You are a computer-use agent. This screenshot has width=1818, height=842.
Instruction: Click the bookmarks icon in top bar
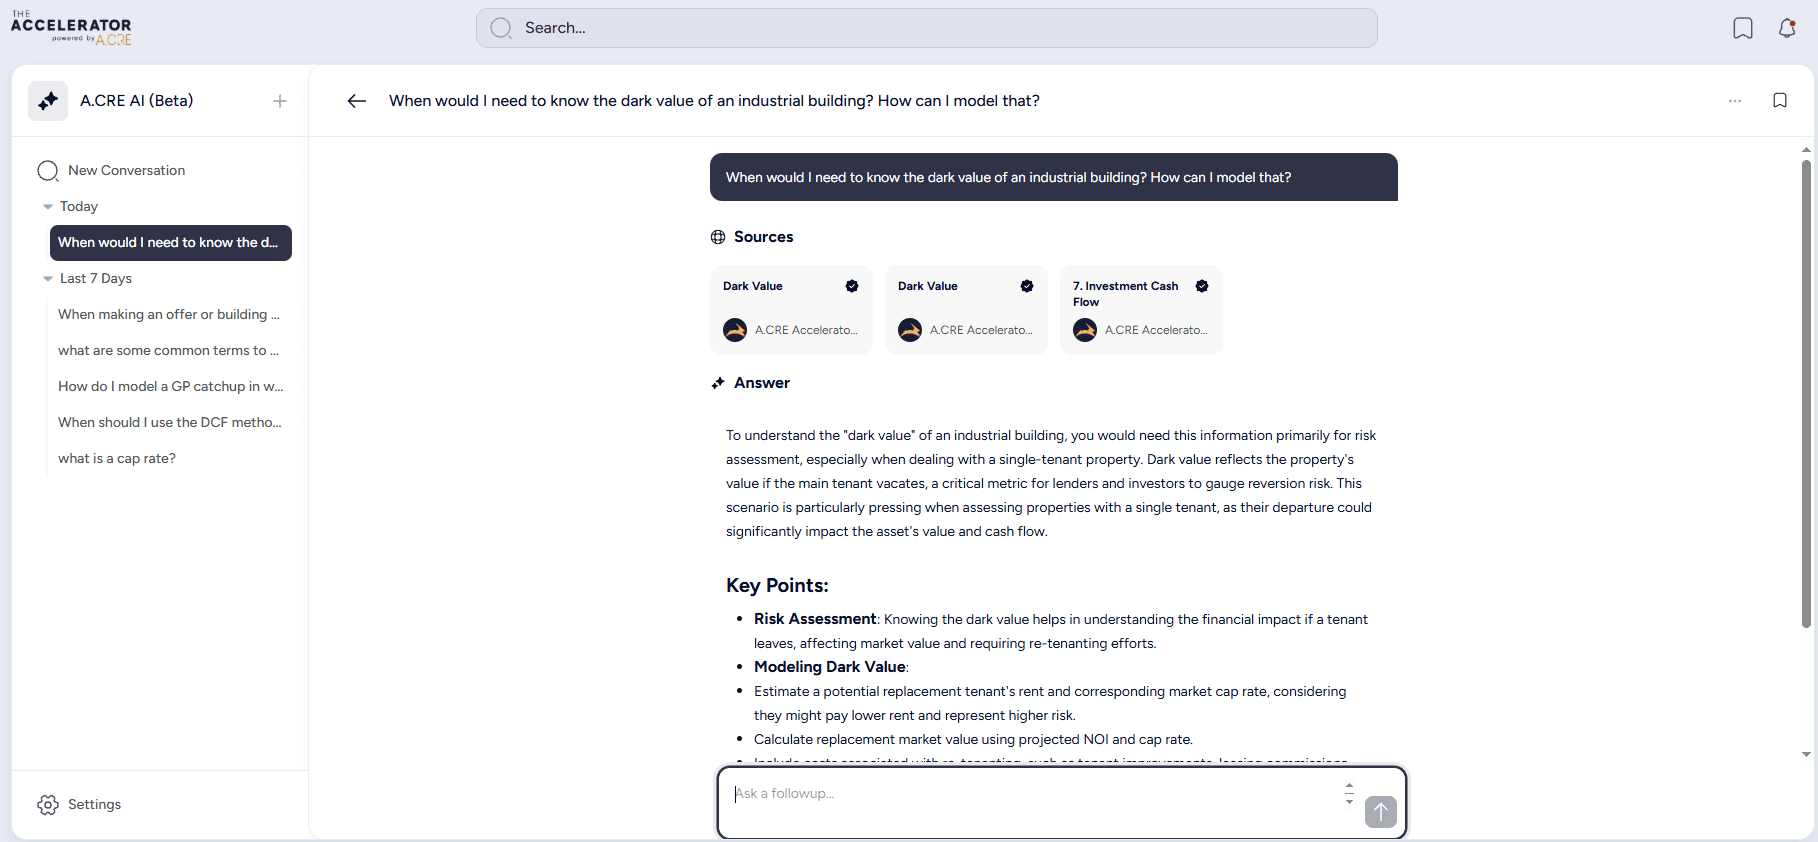pyautogui.click(x=1742, y=28)
